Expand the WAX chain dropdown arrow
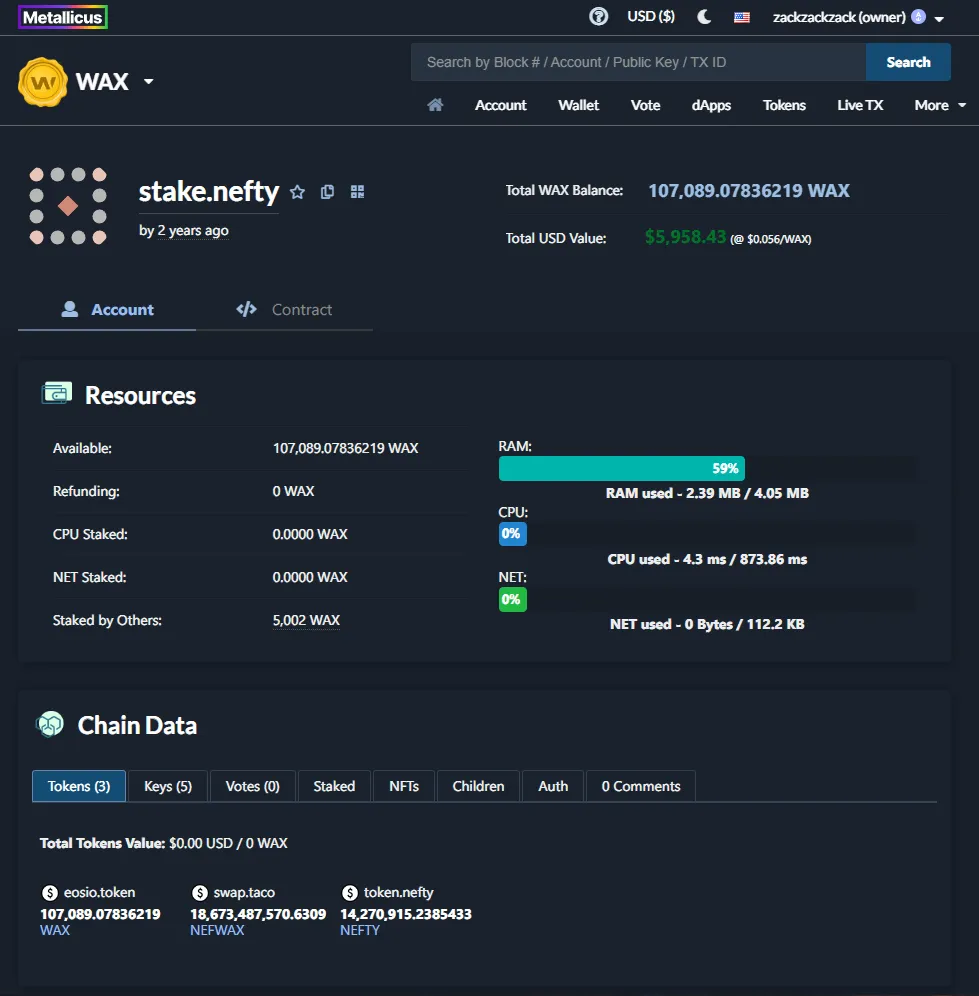979x996 pixels. 149,81
